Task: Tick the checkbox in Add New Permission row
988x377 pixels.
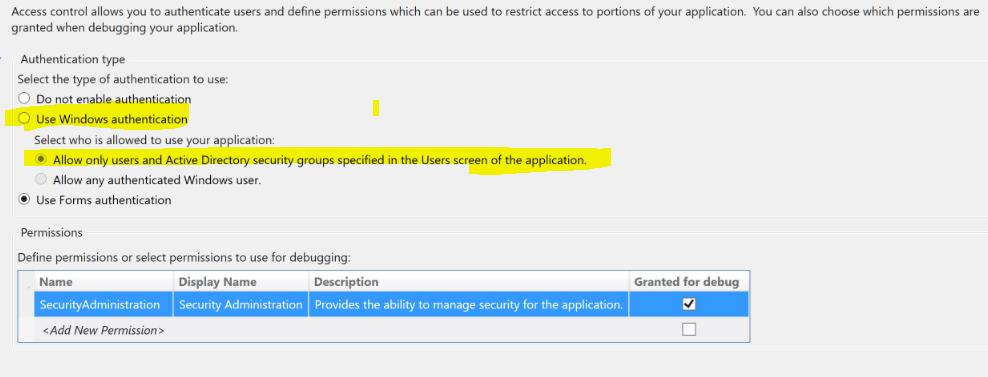Action: coord(689,329)
